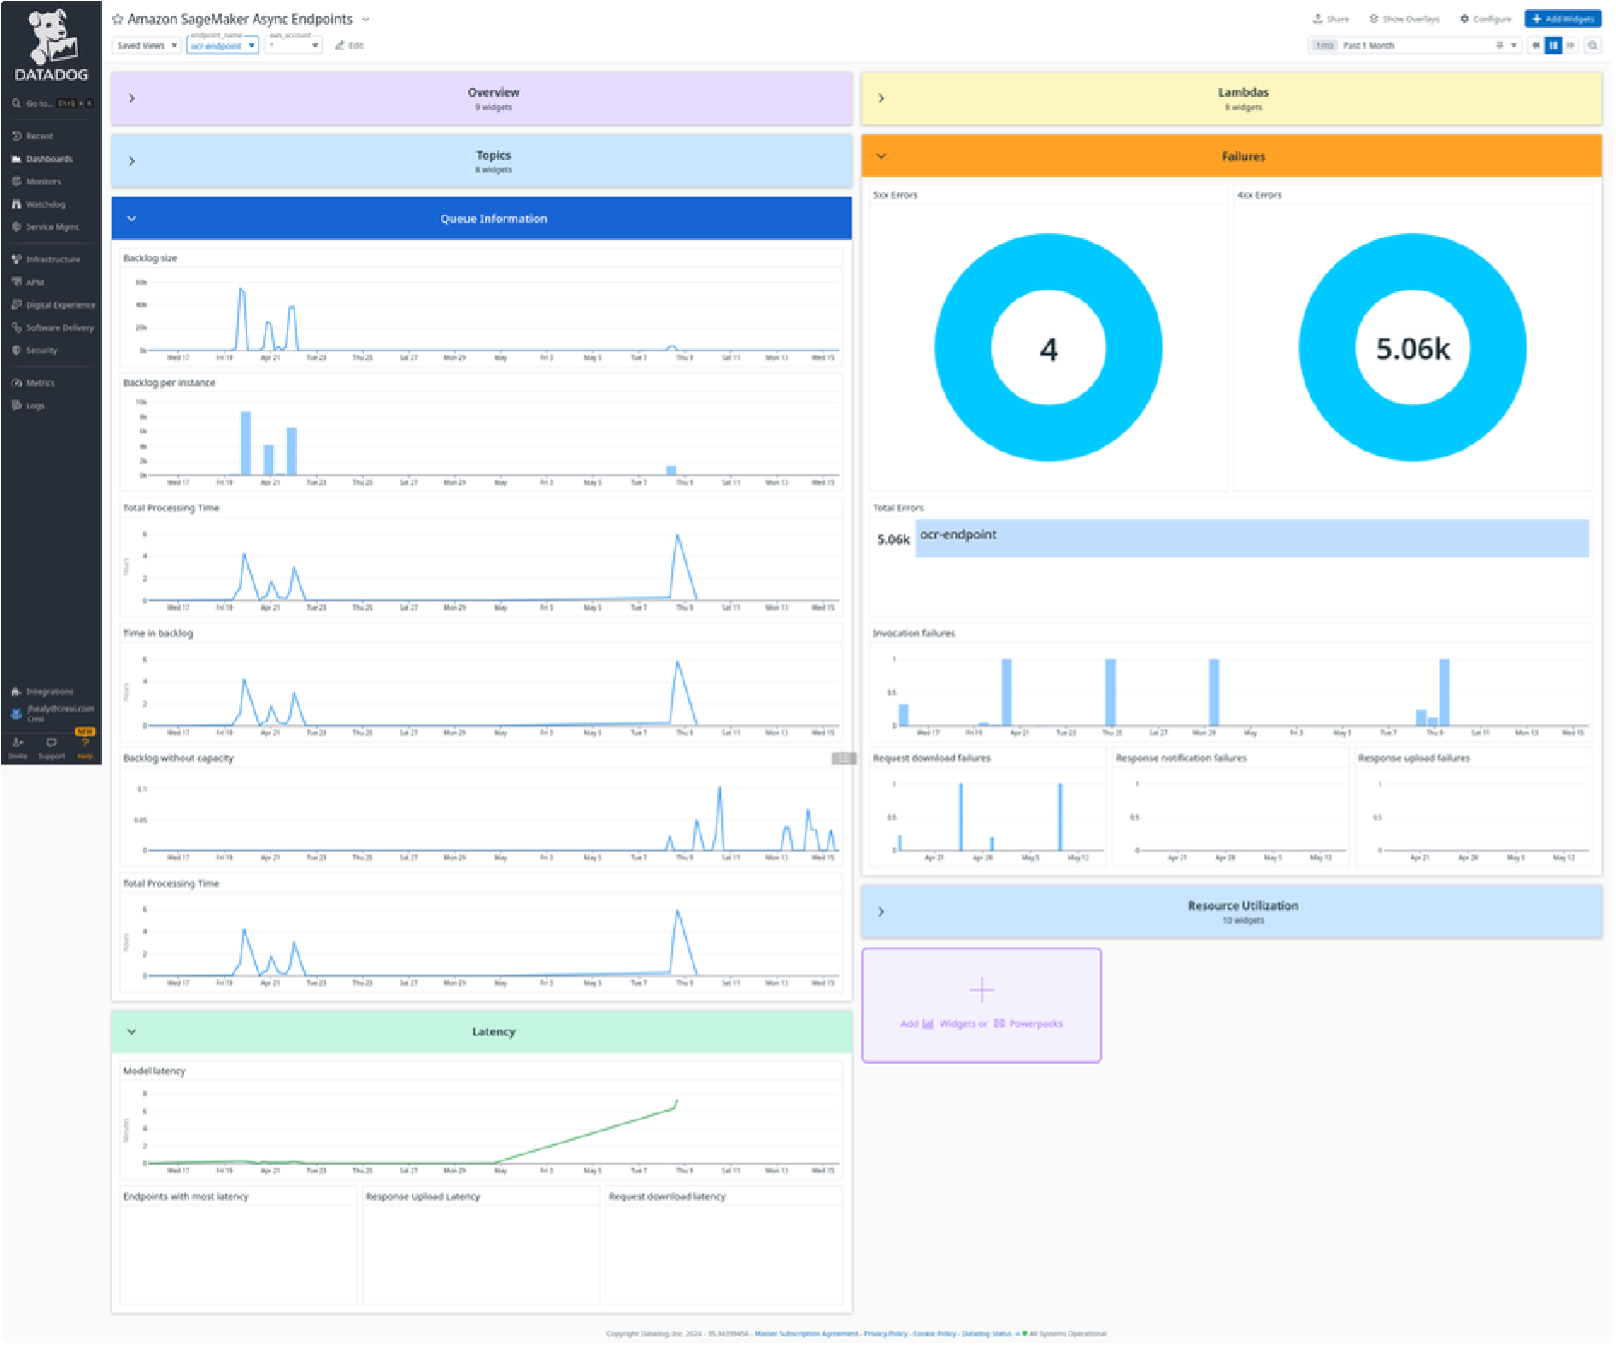This screenshot has height=1350, width=1616.
Task: Expand the Resource Utilization section
Action: [x=881, y=911]
